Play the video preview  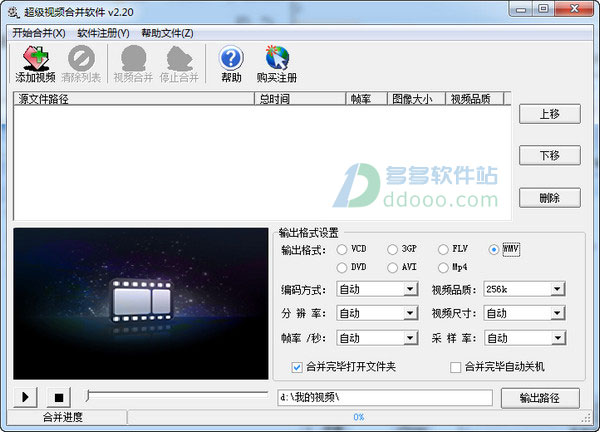point(25,397)
